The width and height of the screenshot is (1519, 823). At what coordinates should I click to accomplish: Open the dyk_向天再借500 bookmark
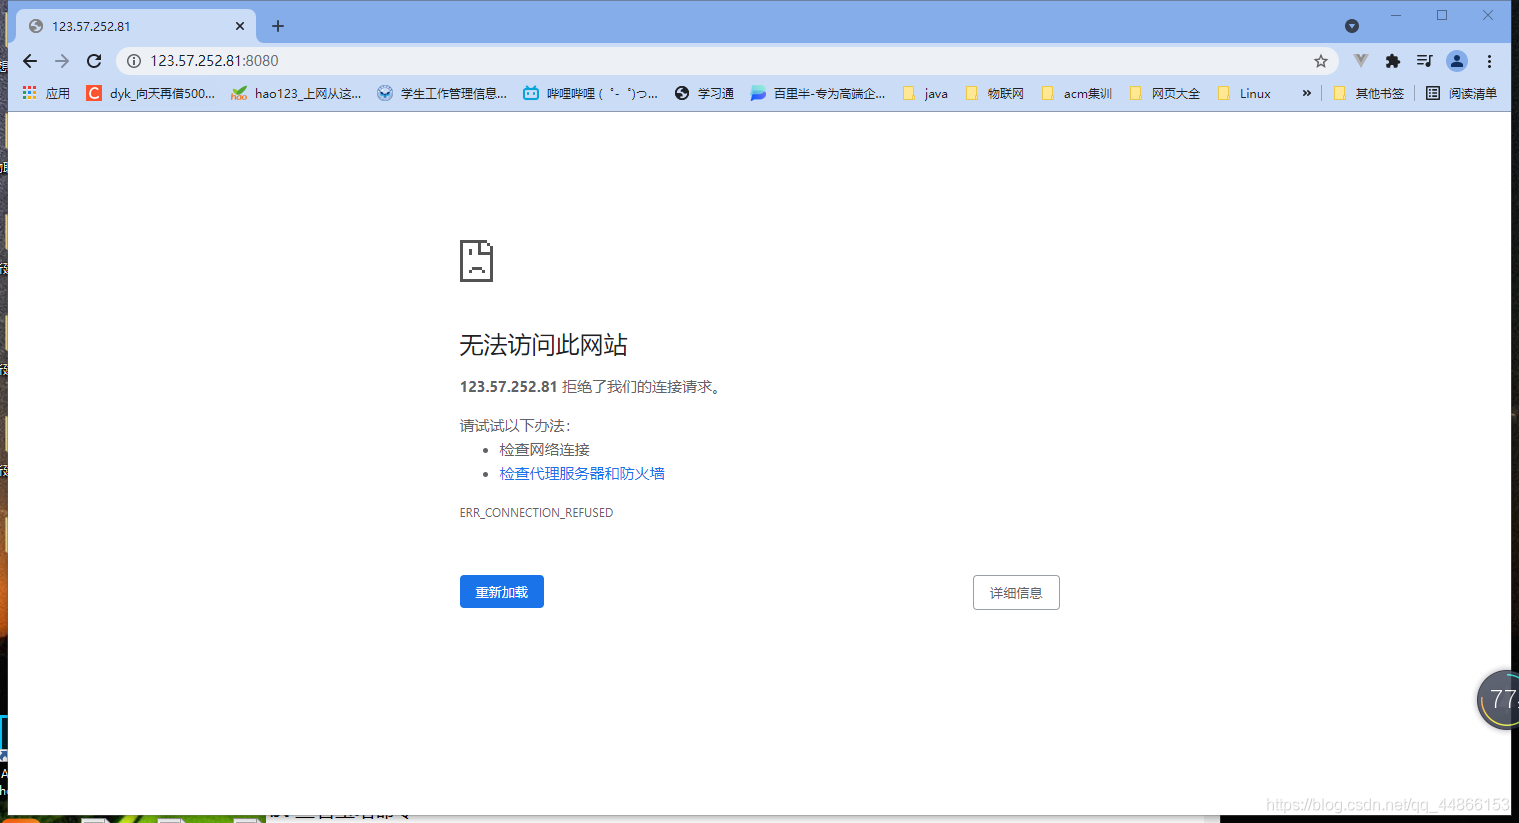[151, 93]
